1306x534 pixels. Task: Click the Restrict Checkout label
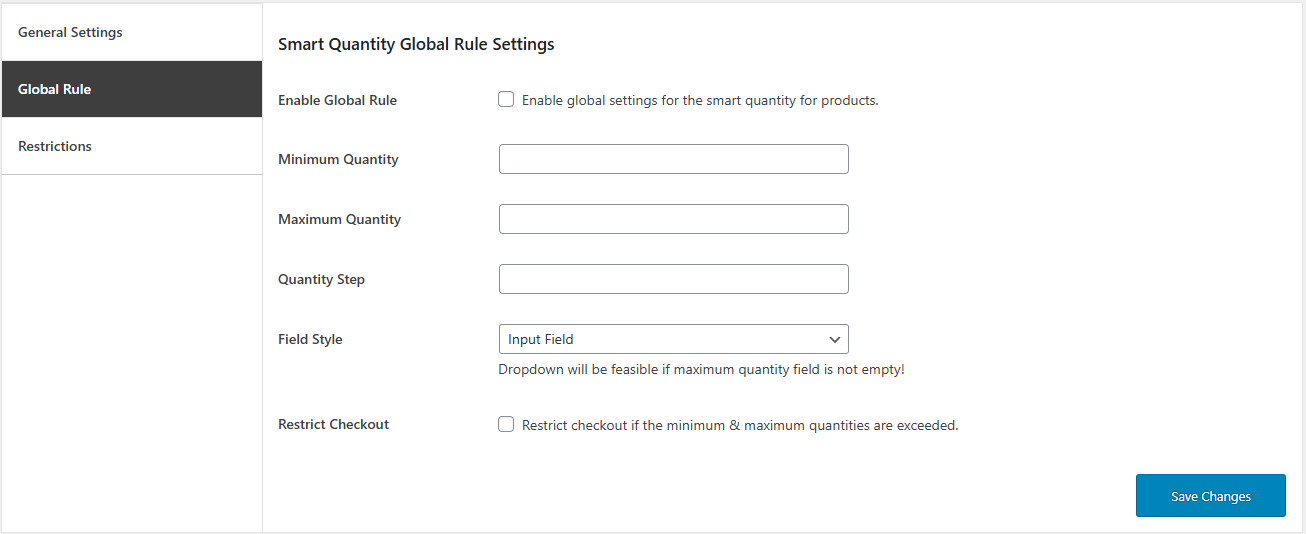click(333, 424)
